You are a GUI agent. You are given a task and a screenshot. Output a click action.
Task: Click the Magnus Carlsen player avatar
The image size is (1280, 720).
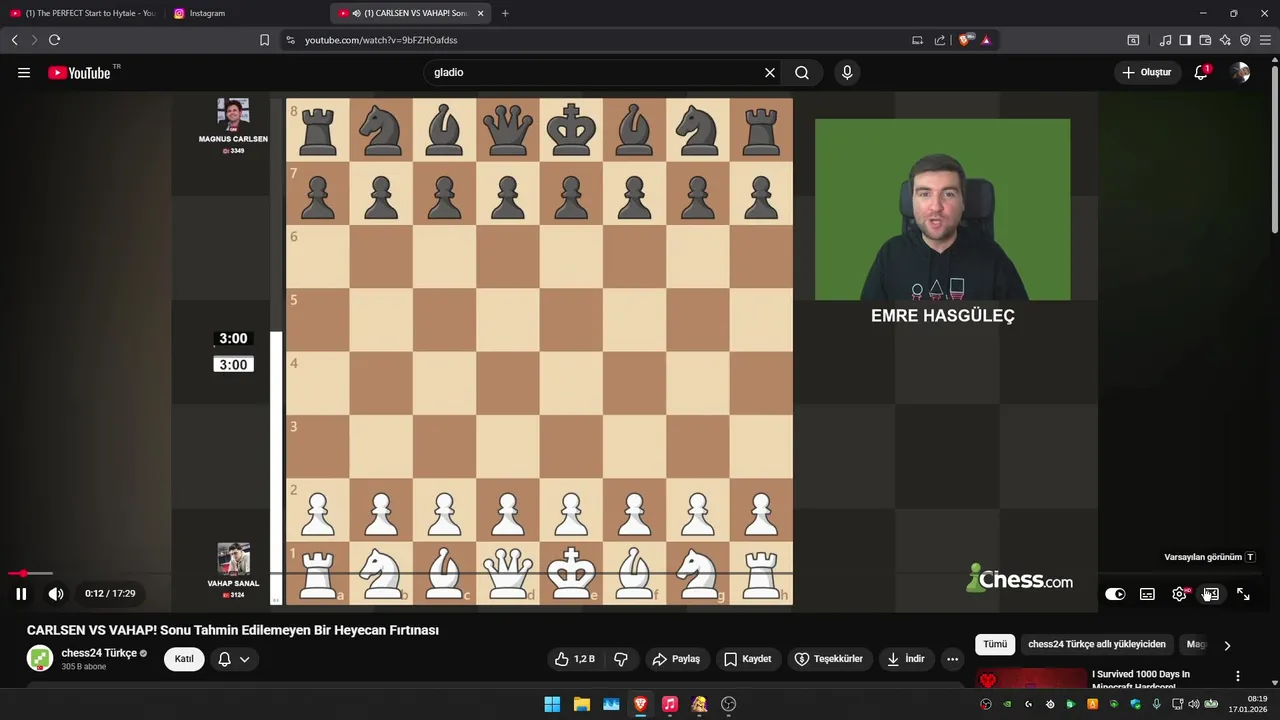click(233, 114)
